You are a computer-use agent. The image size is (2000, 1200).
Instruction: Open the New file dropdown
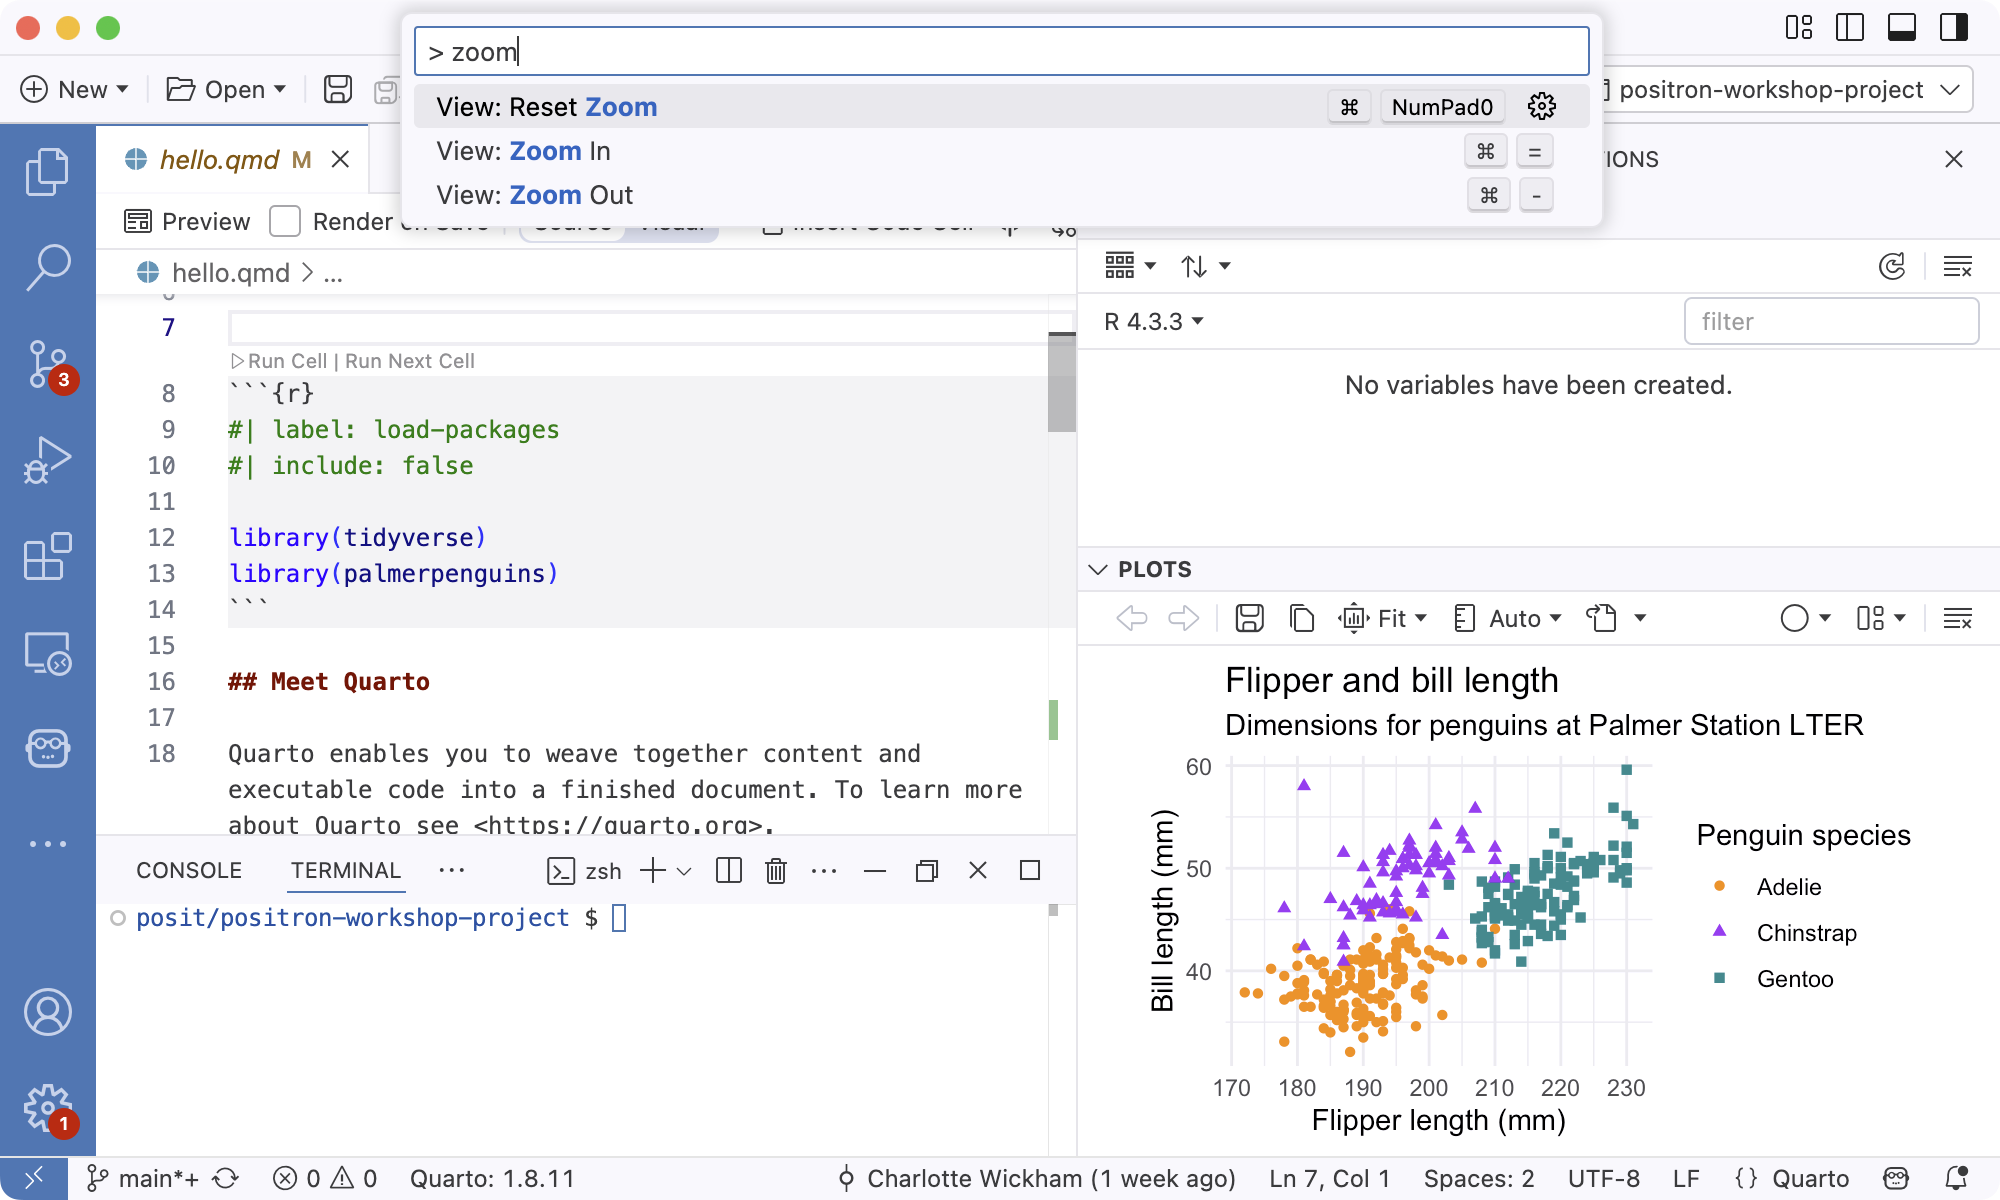[75, 89]
